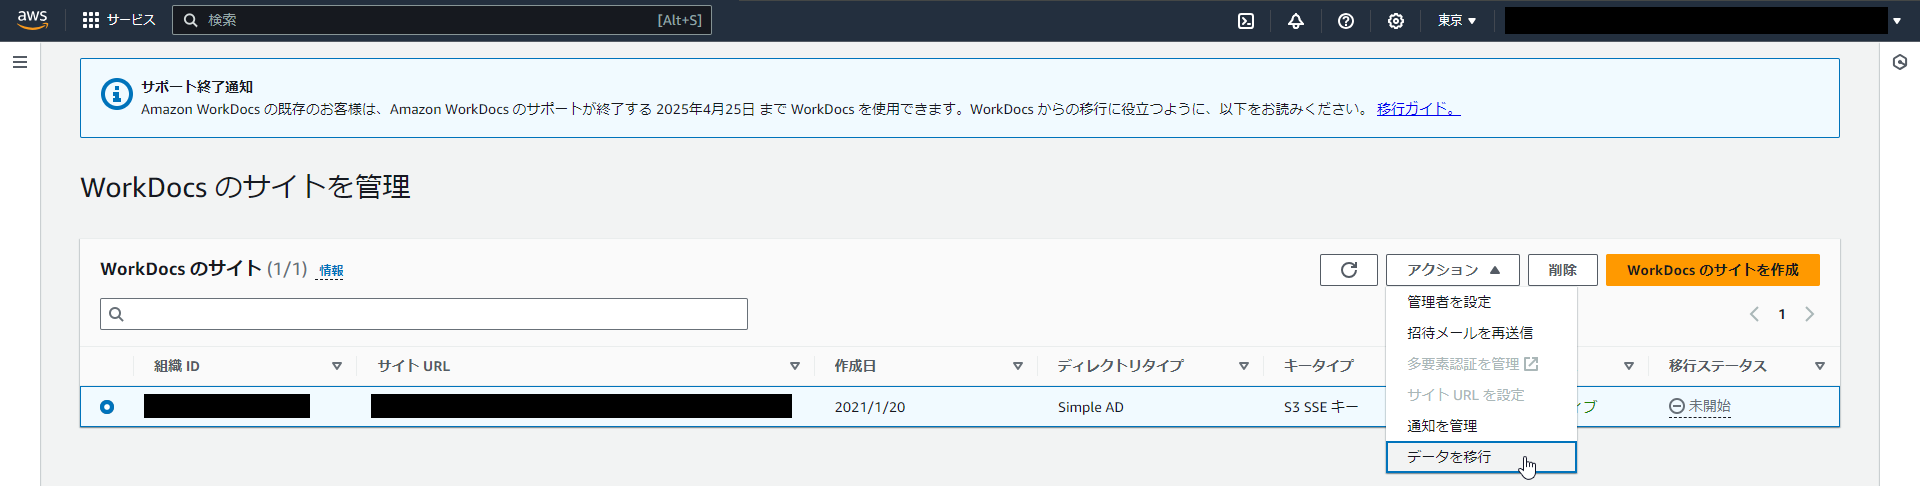Open the right side panel hexagon icon
Image resolution: width=1920 pixels, height=486 pixels.
tap(1900, 62)
